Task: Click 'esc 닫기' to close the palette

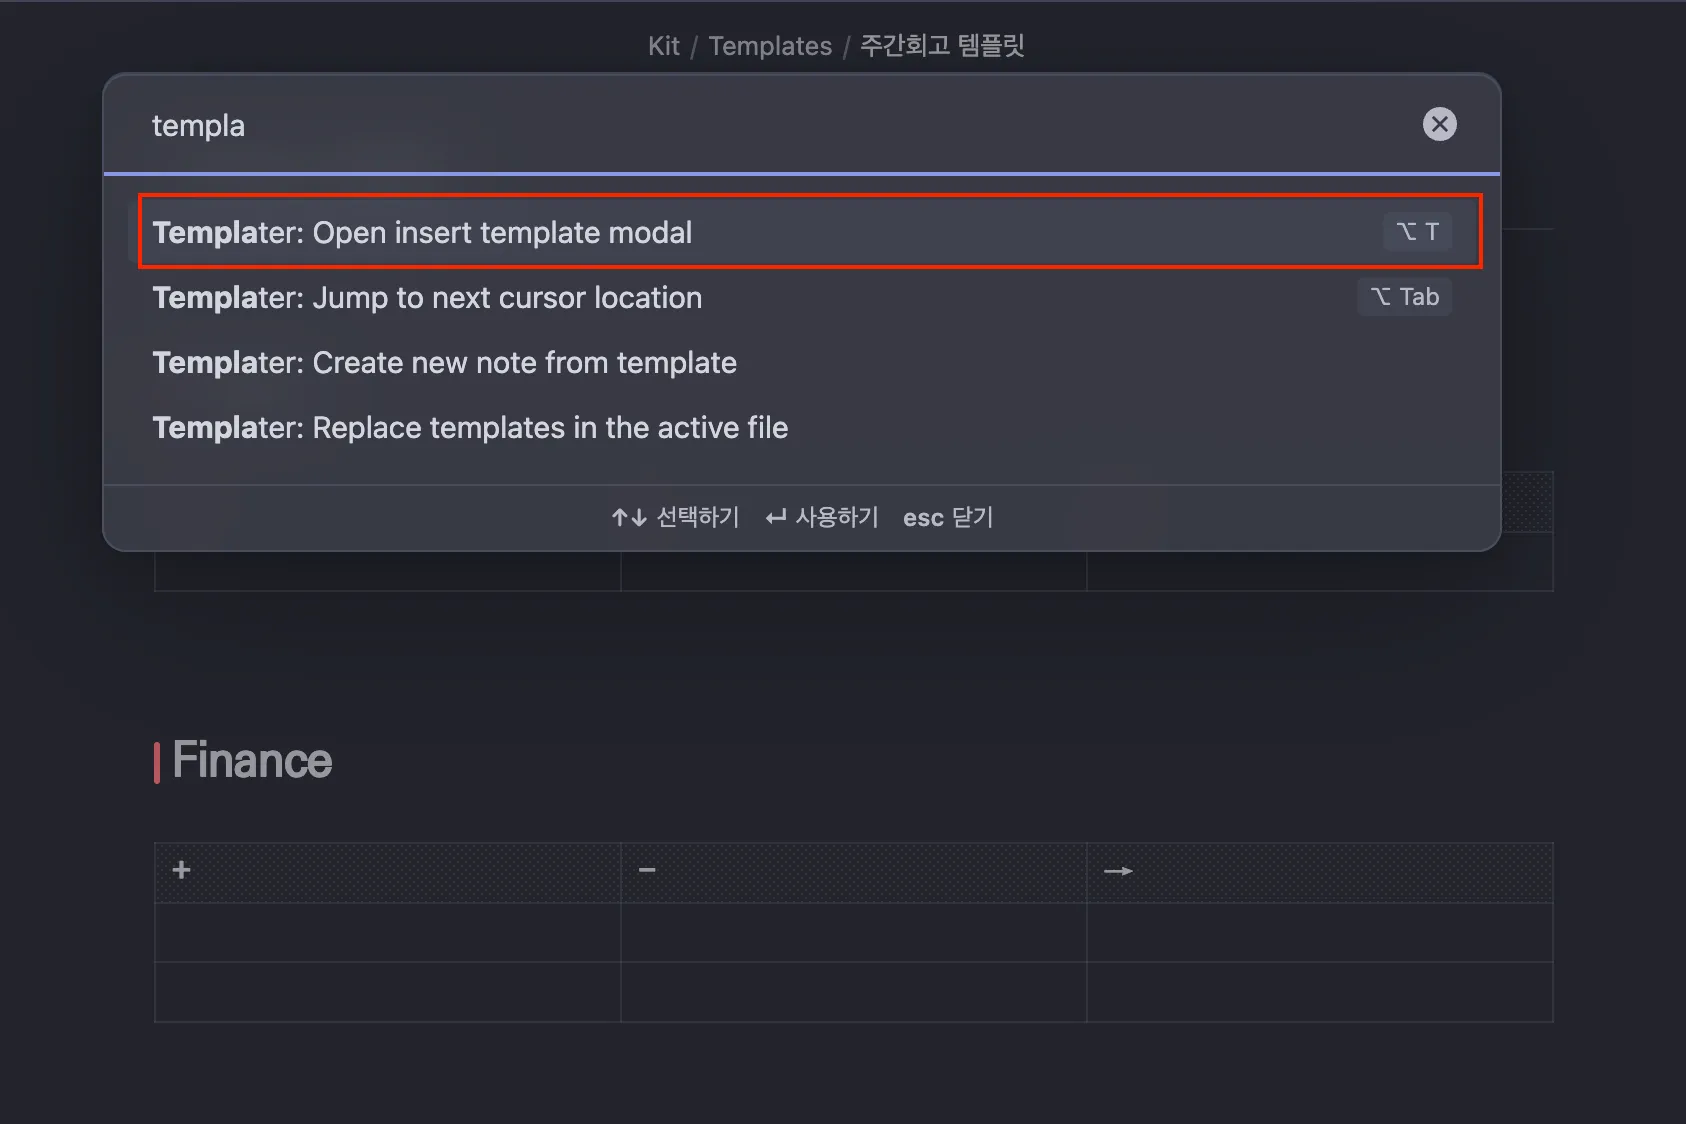Action: click(x=947, y=517)
